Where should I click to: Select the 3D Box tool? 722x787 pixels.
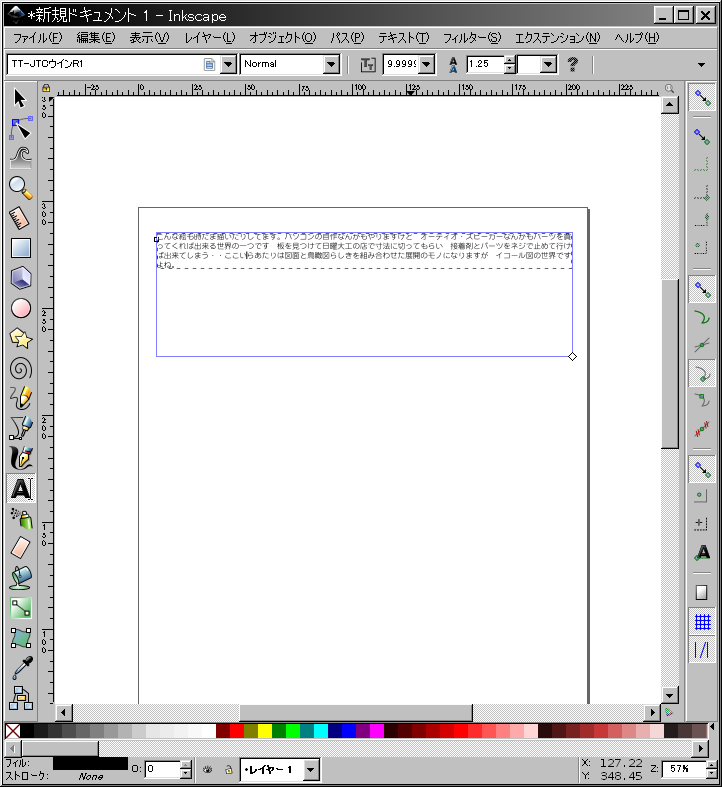[x=20, y=279]
